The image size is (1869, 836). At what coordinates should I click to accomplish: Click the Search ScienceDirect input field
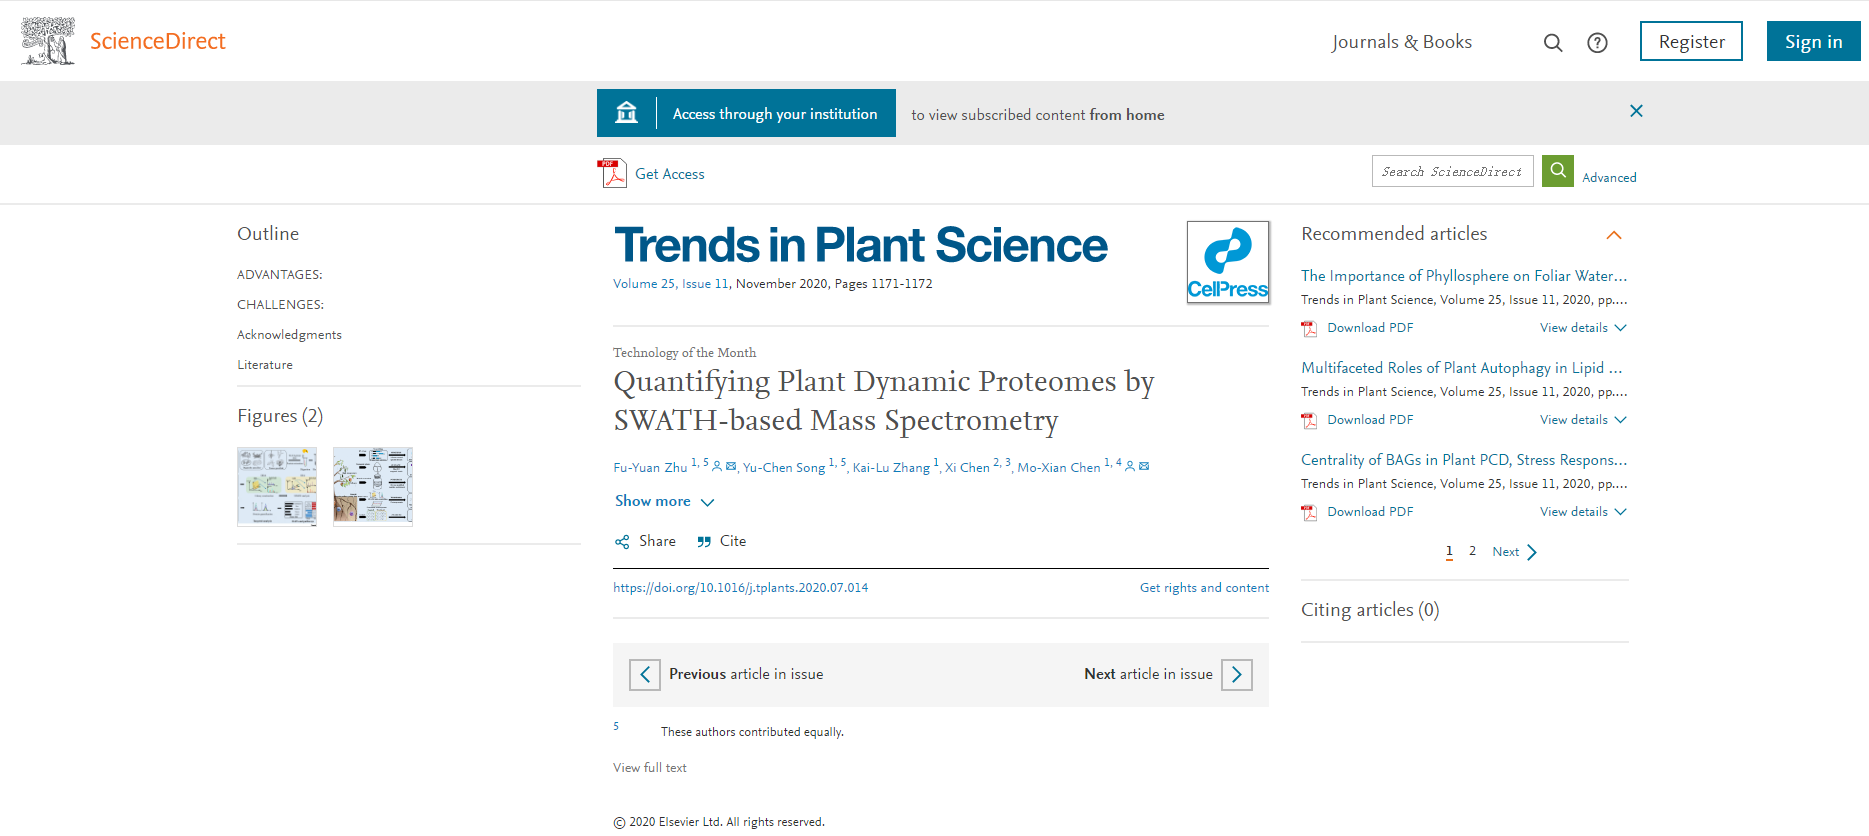pos(1452,171)
